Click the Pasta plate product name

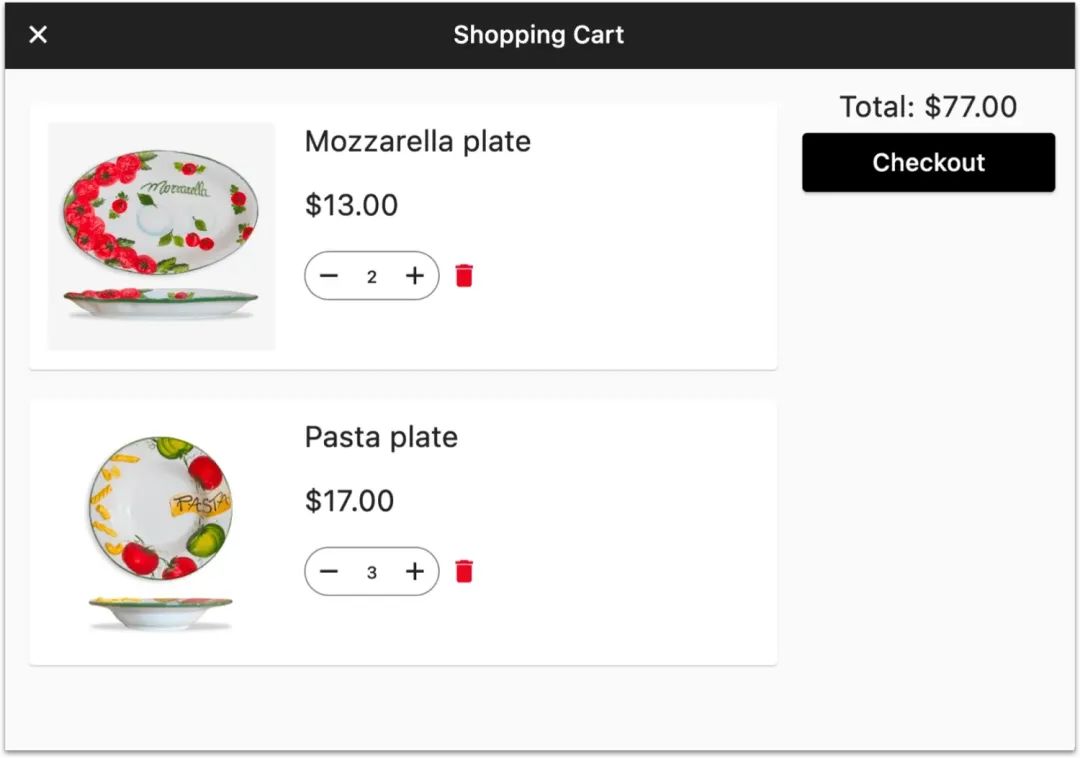pos(381,438)
